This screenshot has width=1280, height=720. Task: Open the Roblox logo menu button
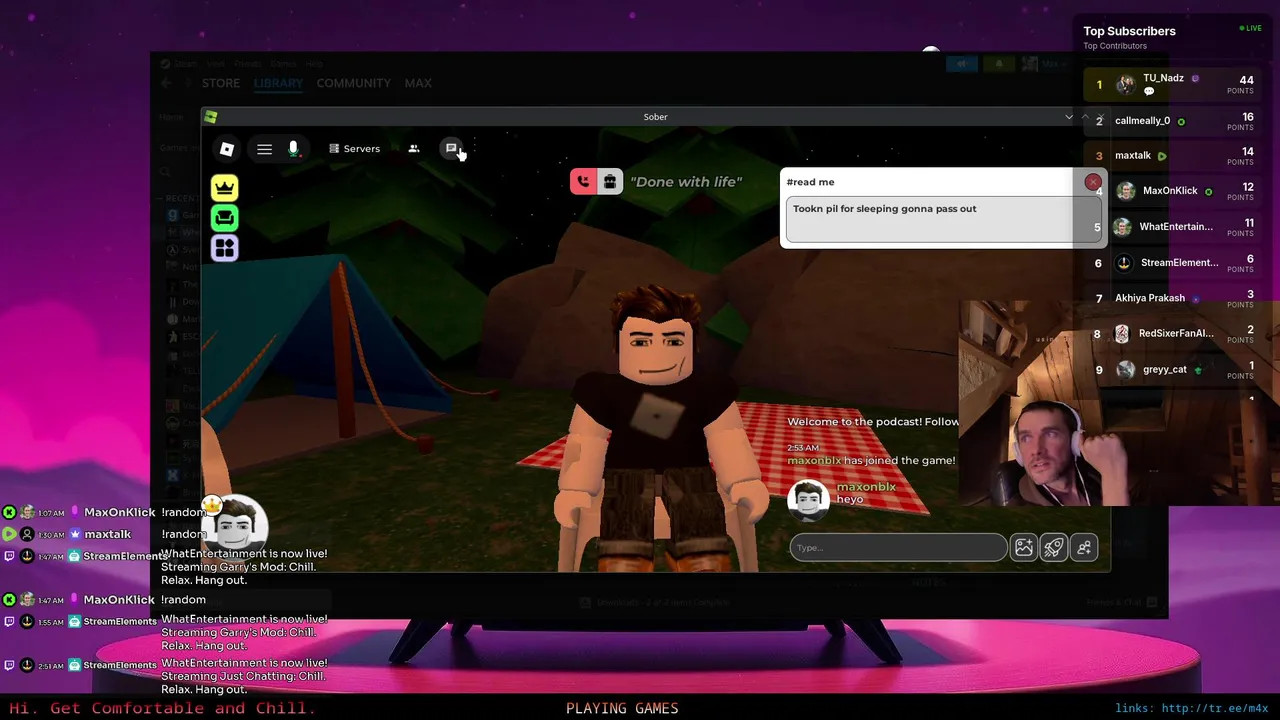[x=227, y=149]
